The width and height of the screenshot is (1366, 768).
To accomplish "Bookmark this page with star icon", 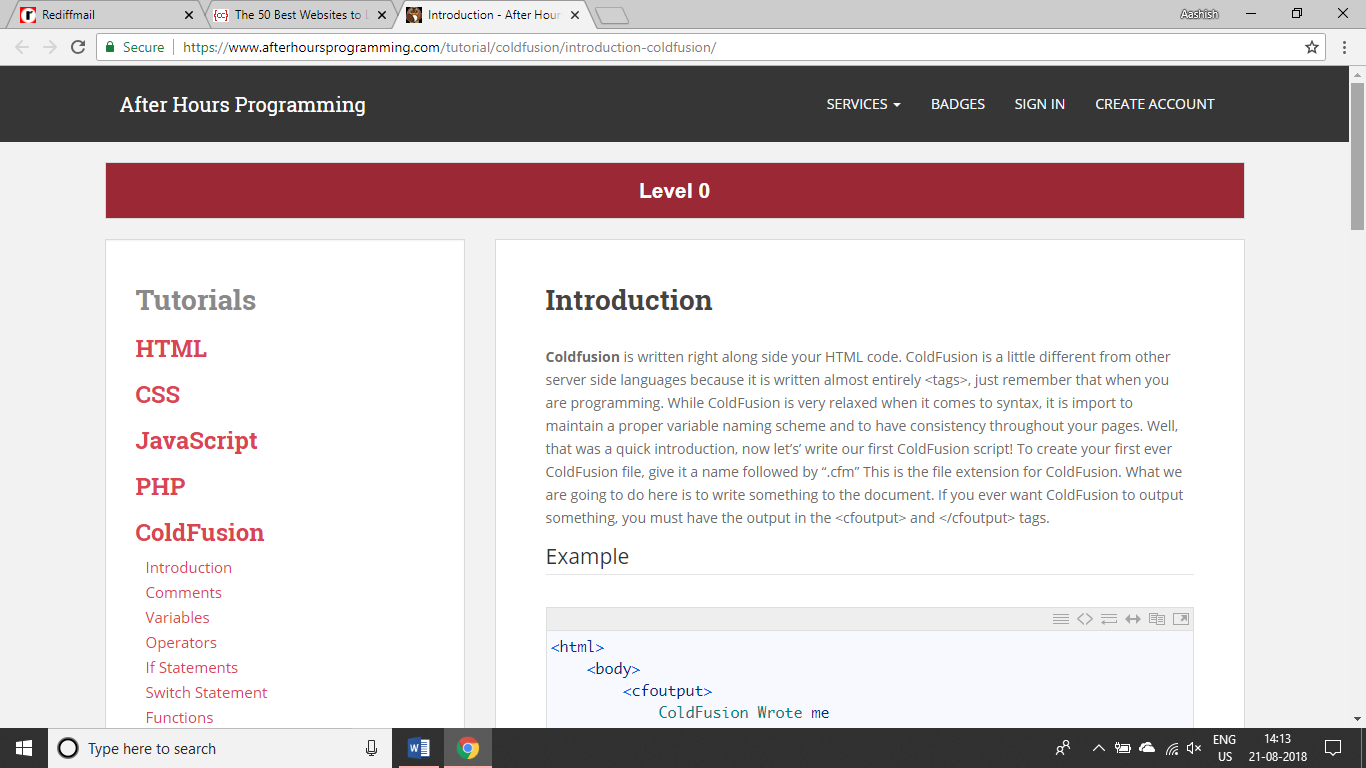I will 1312,47.
